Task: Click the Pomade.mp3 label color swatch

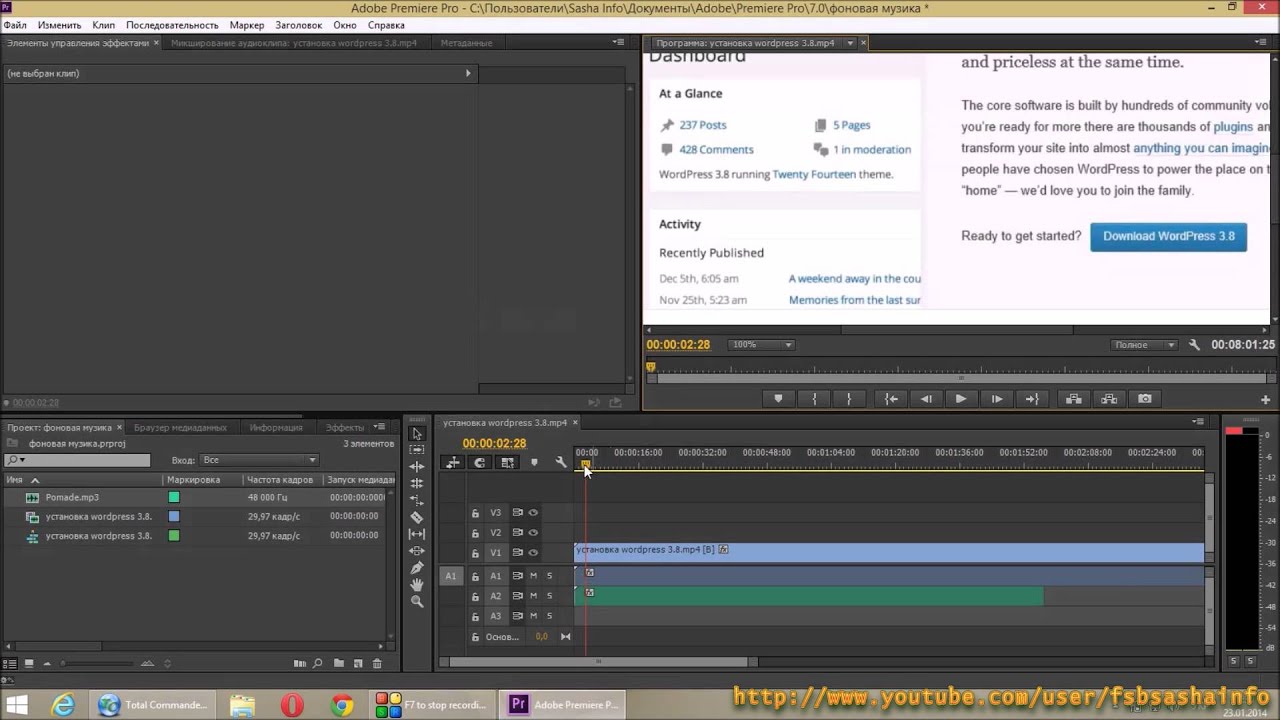Action: point(174,497)
